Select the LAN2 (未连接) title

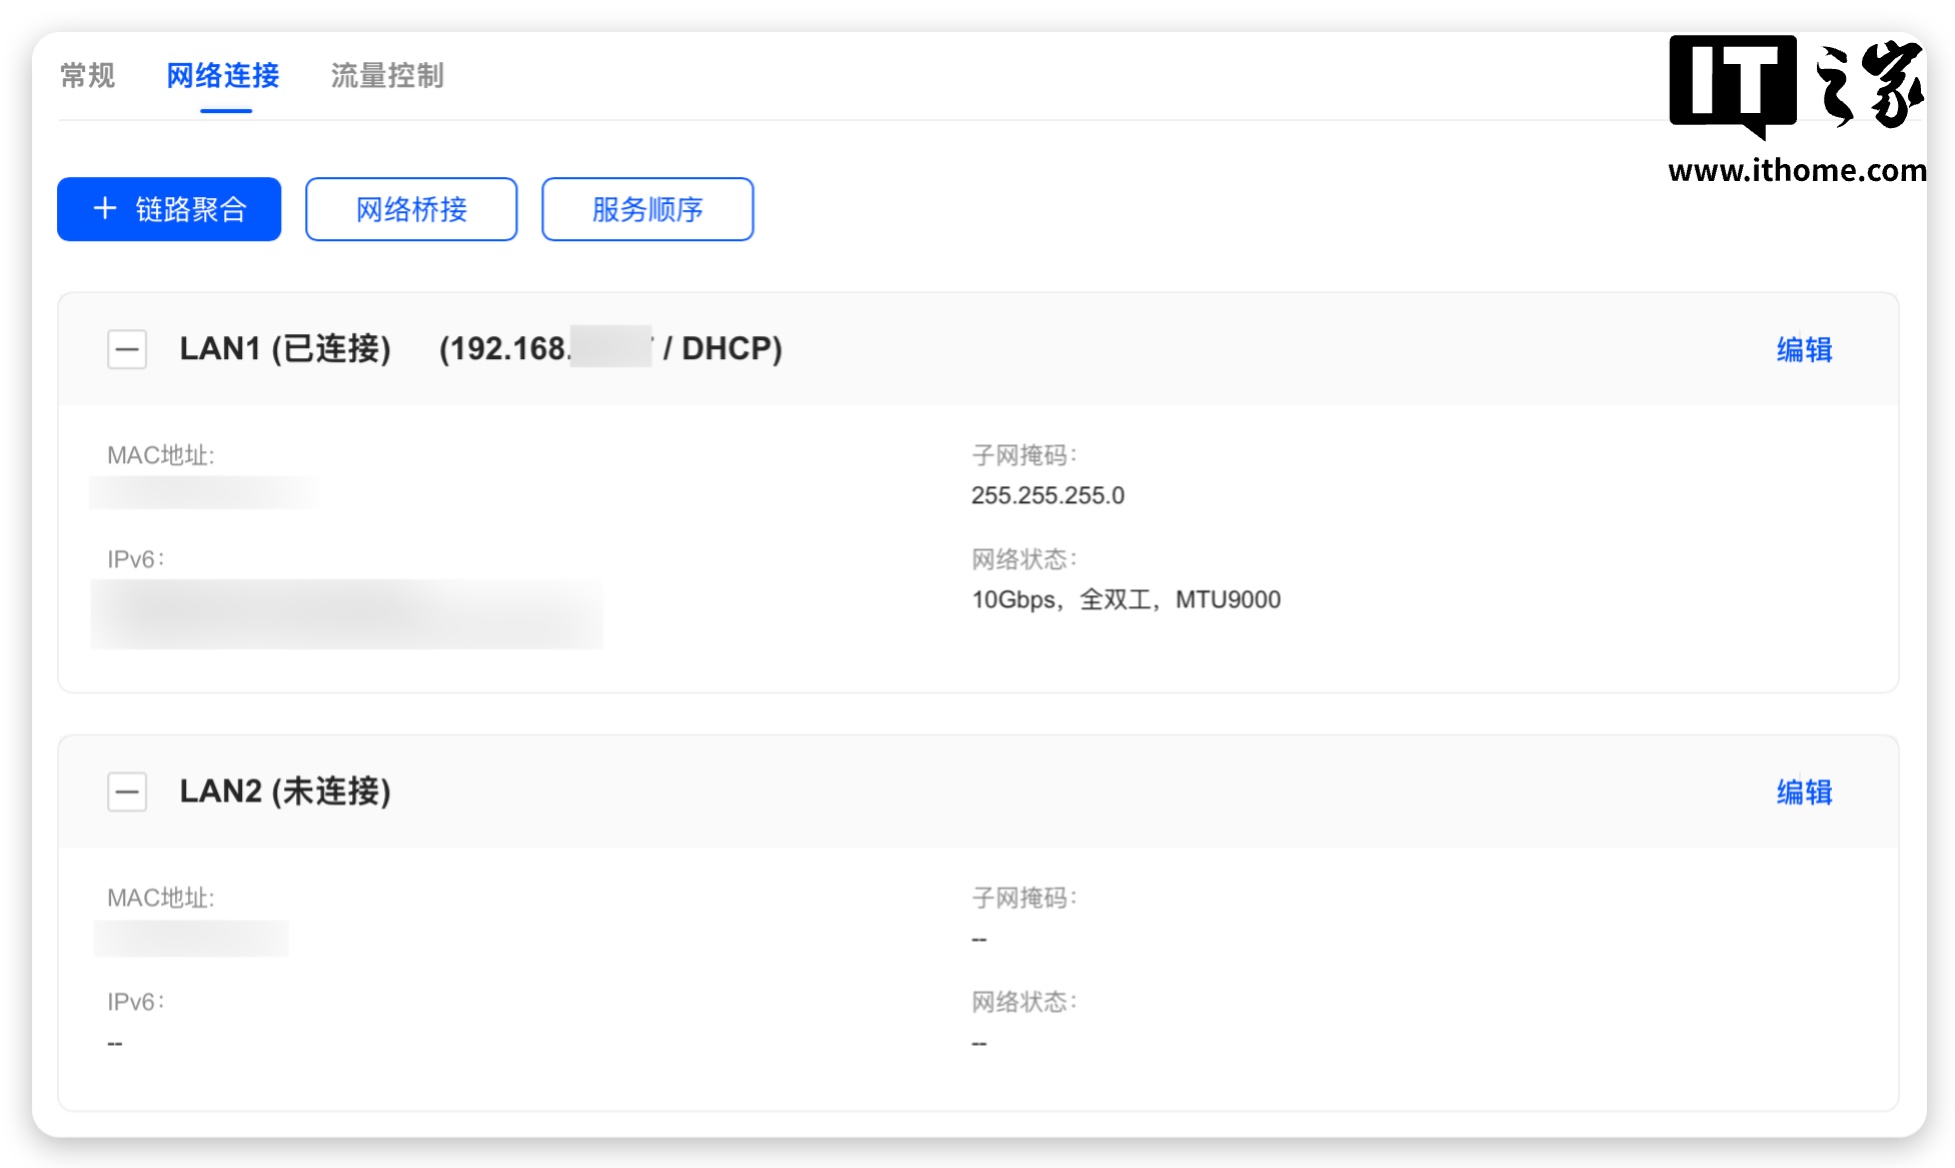pyautogui.click(x=285, y=791)
